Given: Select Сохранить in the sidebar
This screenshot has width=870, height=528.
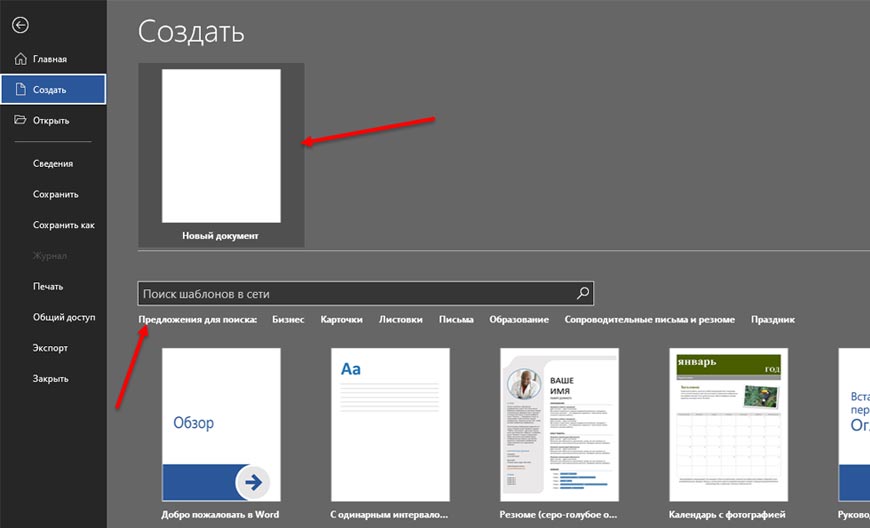Looking at the screenshot, I should [x=55, y=194].
